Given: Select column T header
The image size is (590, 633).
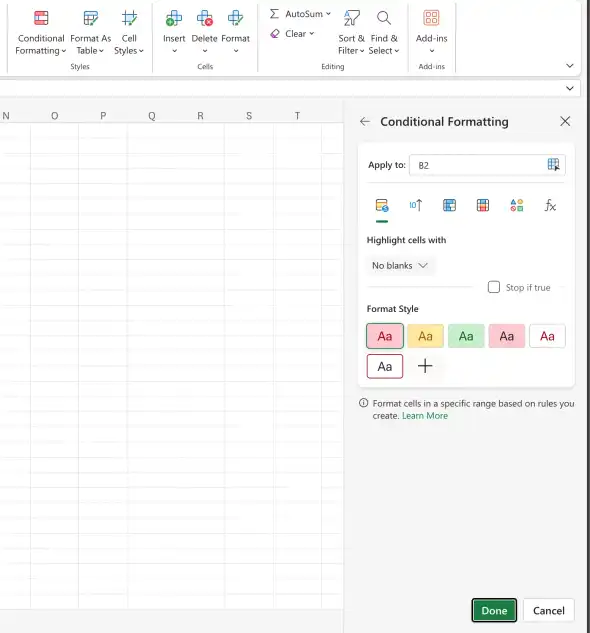Looking at the screenshot, I should click(298, 116).
